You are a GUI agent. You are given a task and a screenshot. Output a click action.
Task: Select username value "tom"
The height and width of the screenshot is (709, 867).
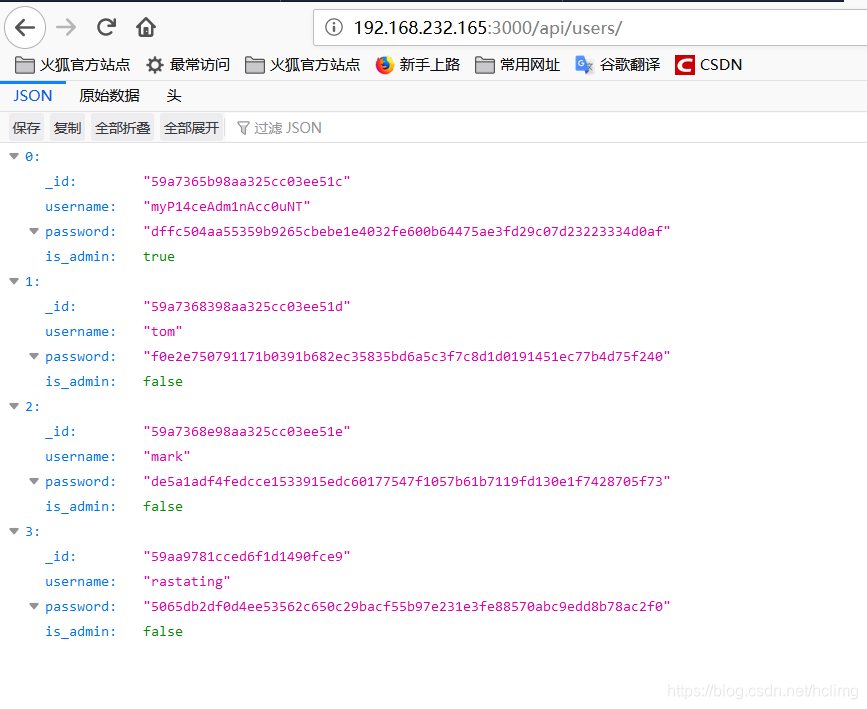pyautogui.click(x=163, y=332)
